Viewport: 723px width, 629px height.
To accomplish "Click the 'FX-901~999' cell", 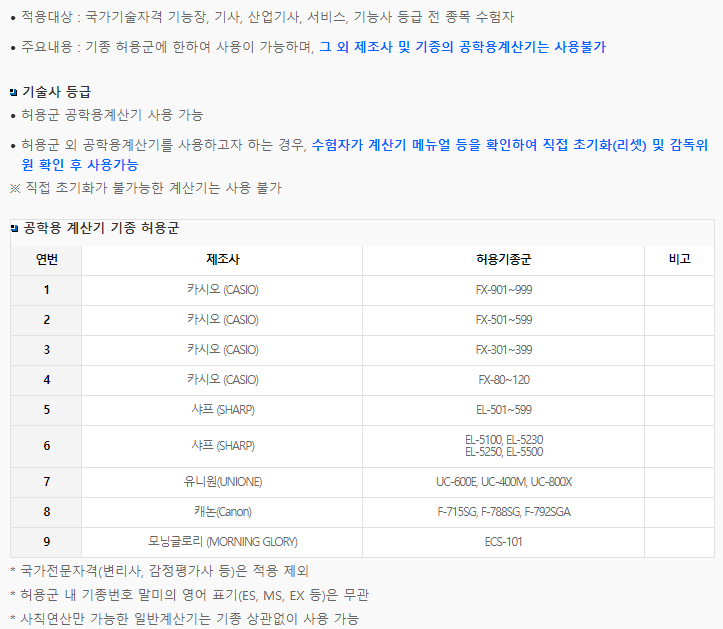I will pos(504,290).
